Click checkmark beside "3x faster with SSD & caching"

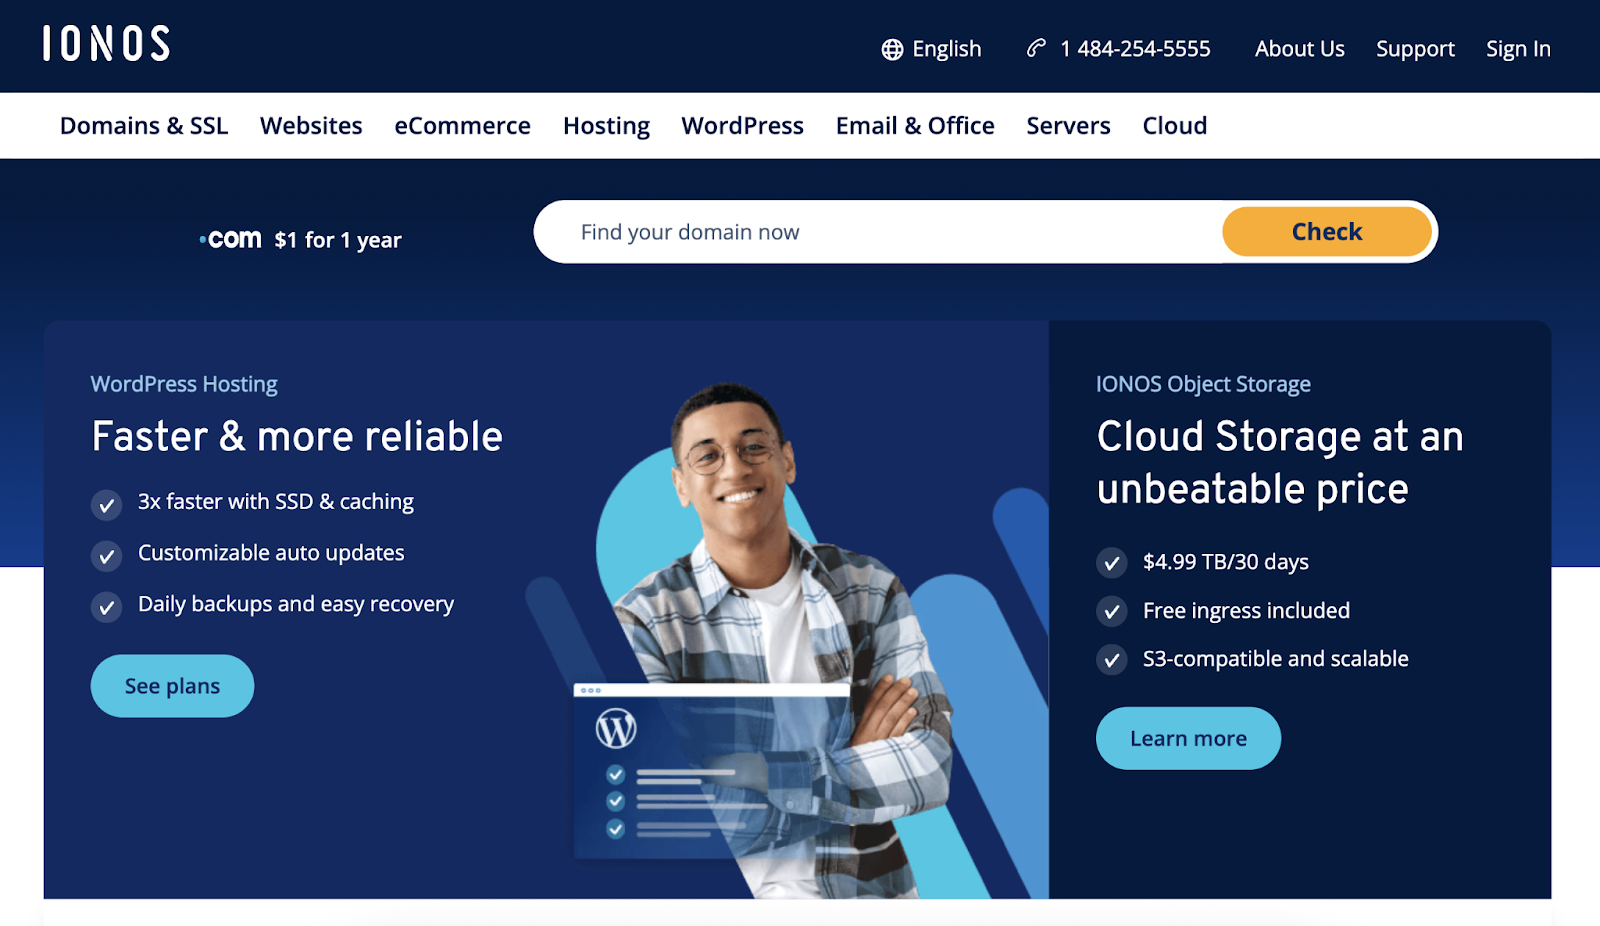pos(106,505)
